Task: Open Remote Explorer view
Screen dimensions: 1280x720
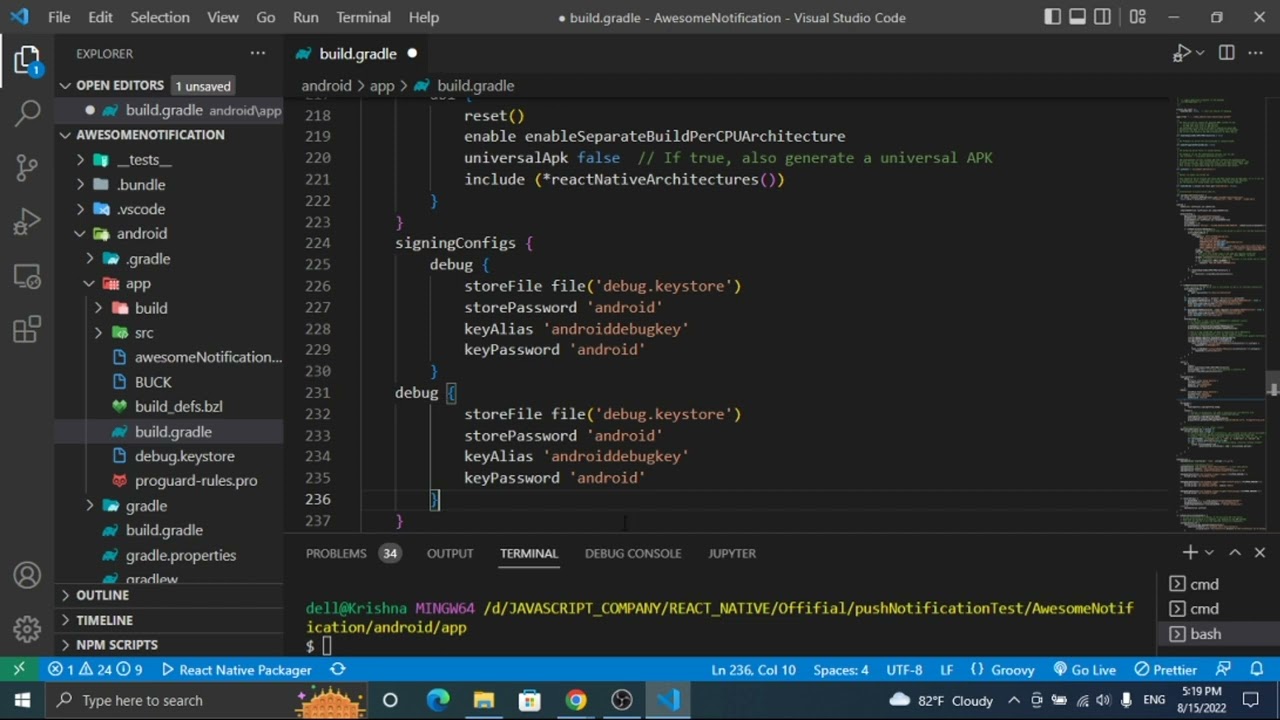Action: pos(27,275)
